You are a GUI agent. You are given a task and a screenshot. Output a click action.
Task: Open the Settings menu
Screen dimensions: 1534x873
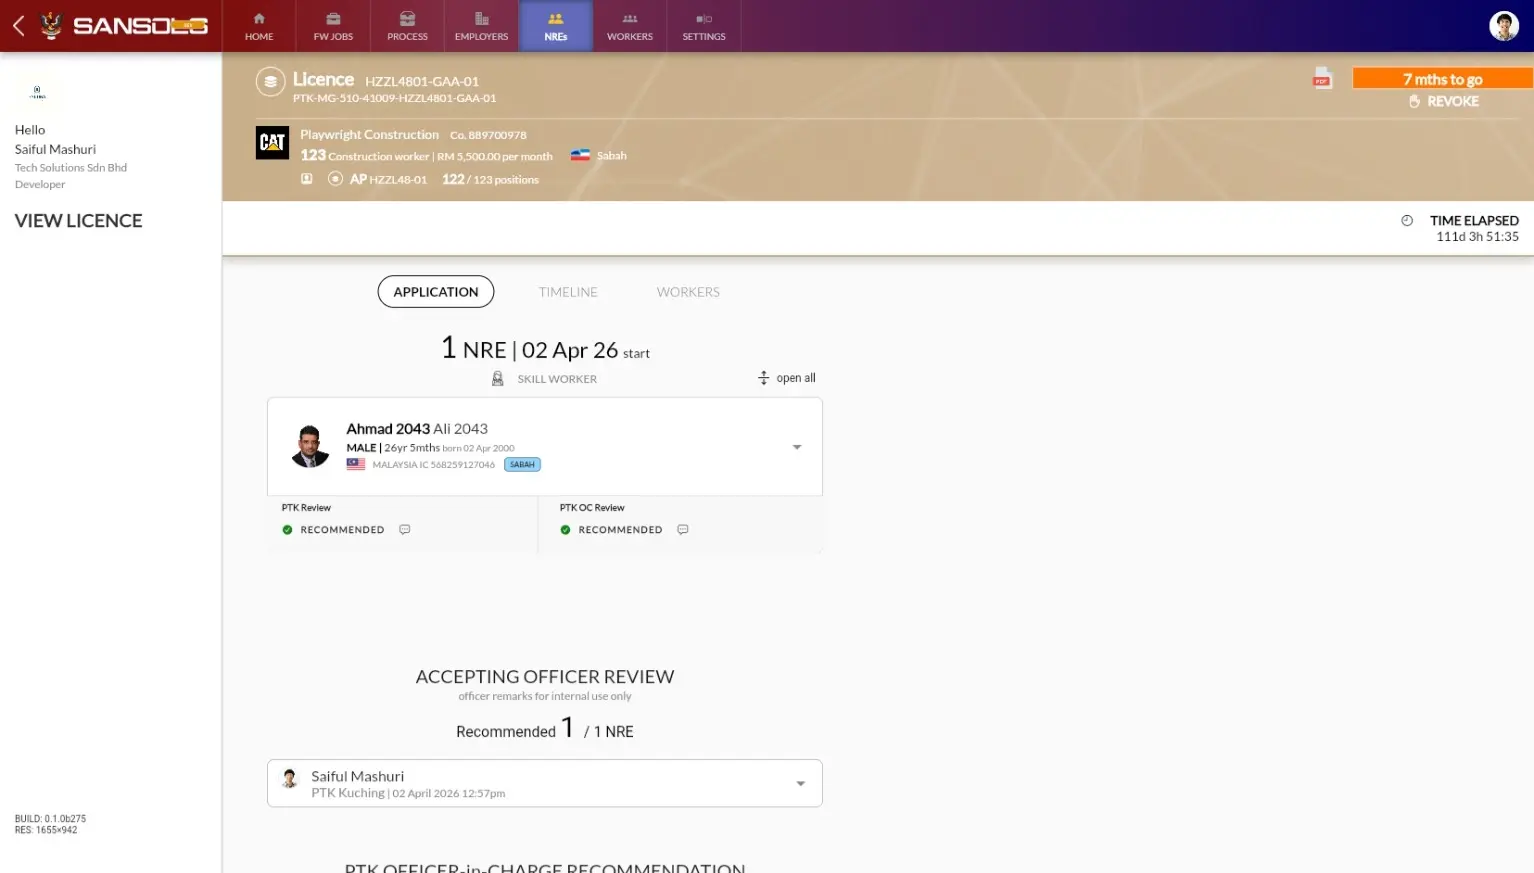coord(704,26)
